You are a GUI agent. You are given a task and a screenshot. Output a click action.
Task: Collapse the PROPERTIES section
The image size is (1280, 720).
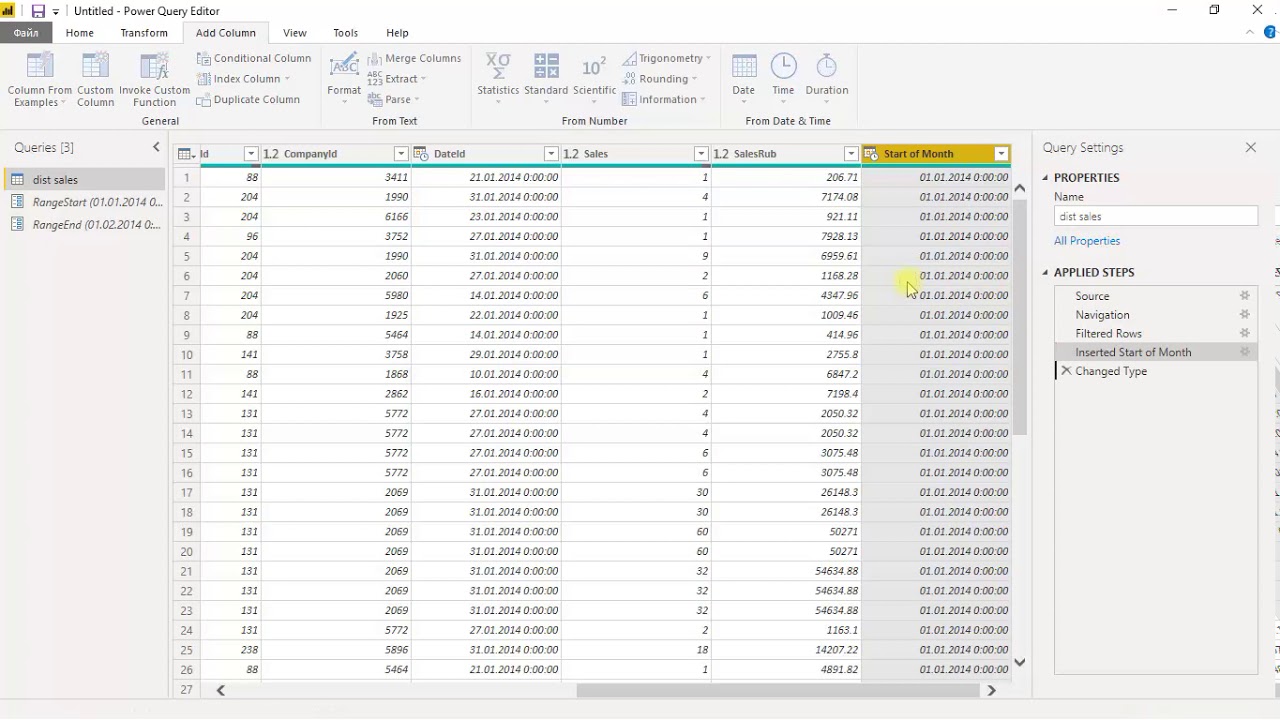(1046, 178)
